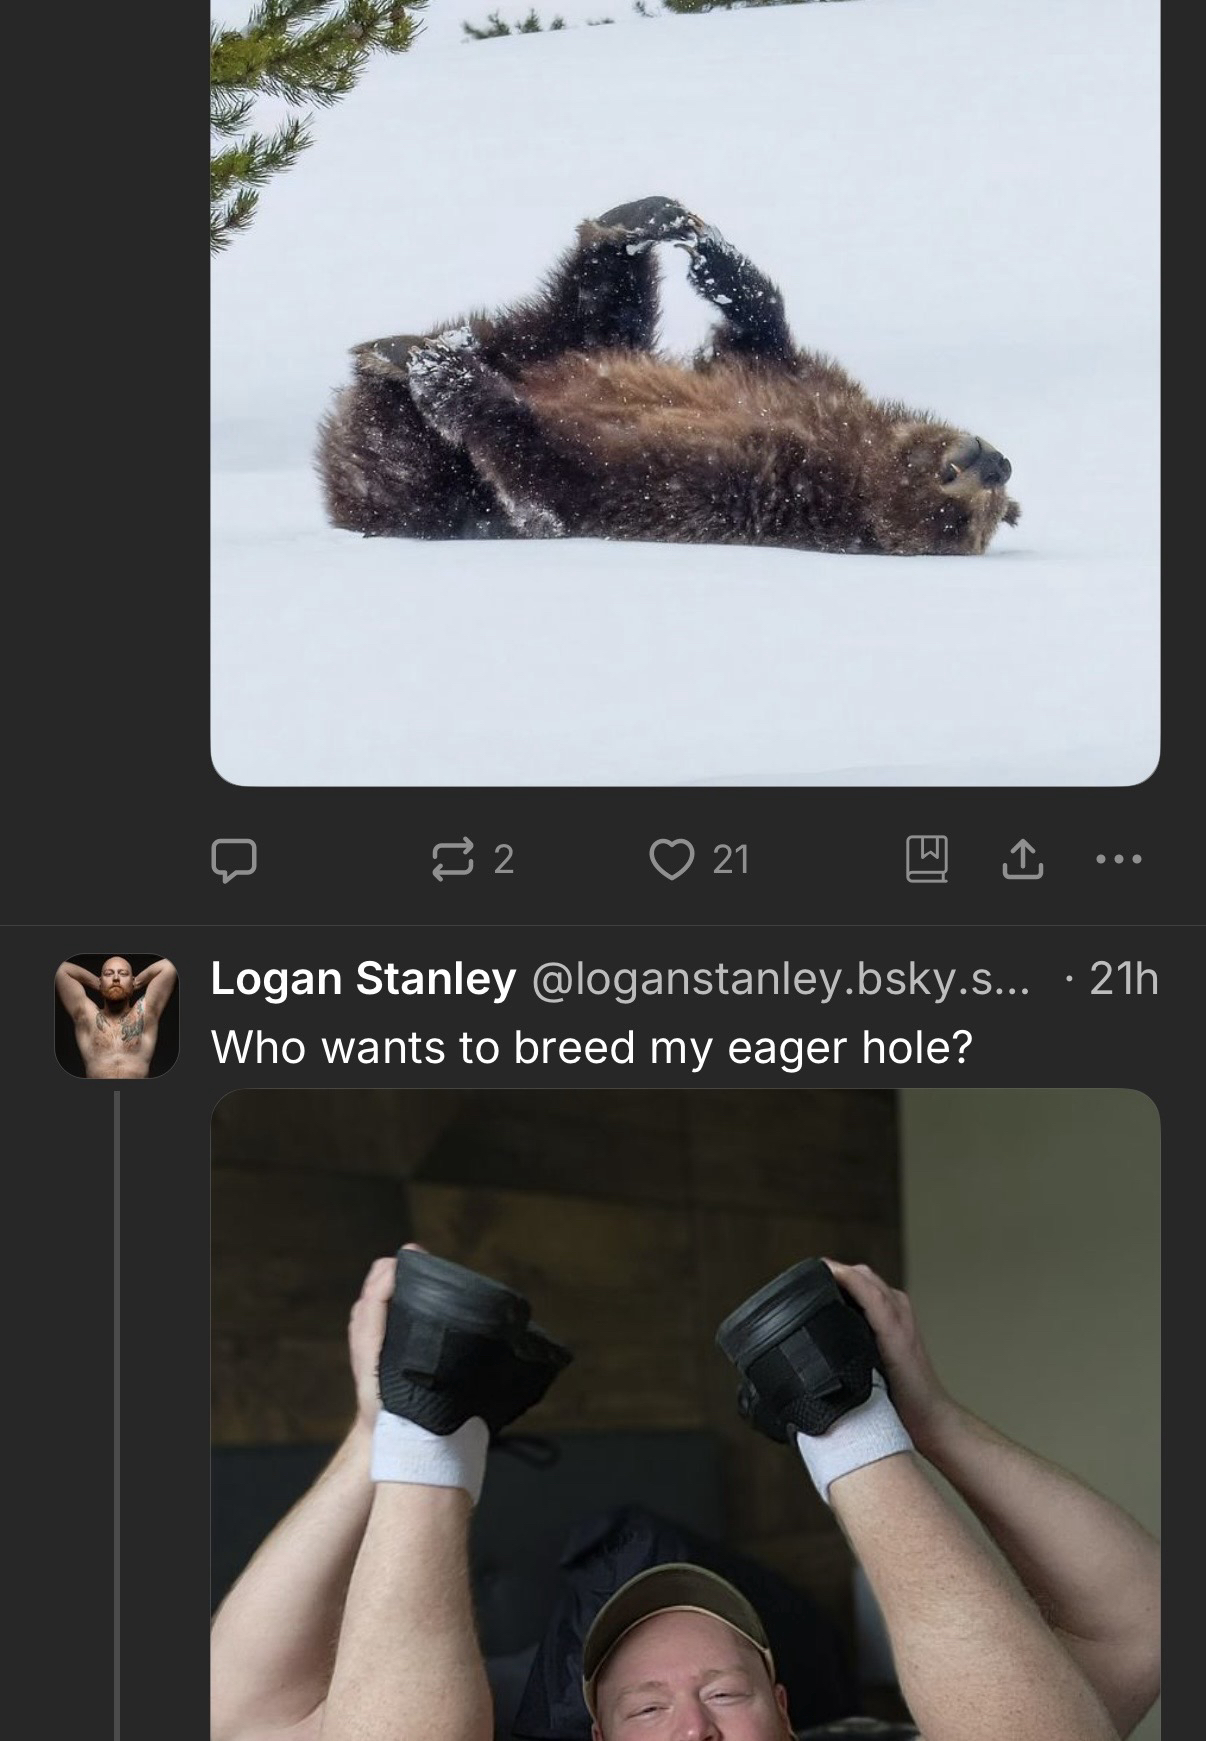Click the Logan Stanley display name

[363, 979]
